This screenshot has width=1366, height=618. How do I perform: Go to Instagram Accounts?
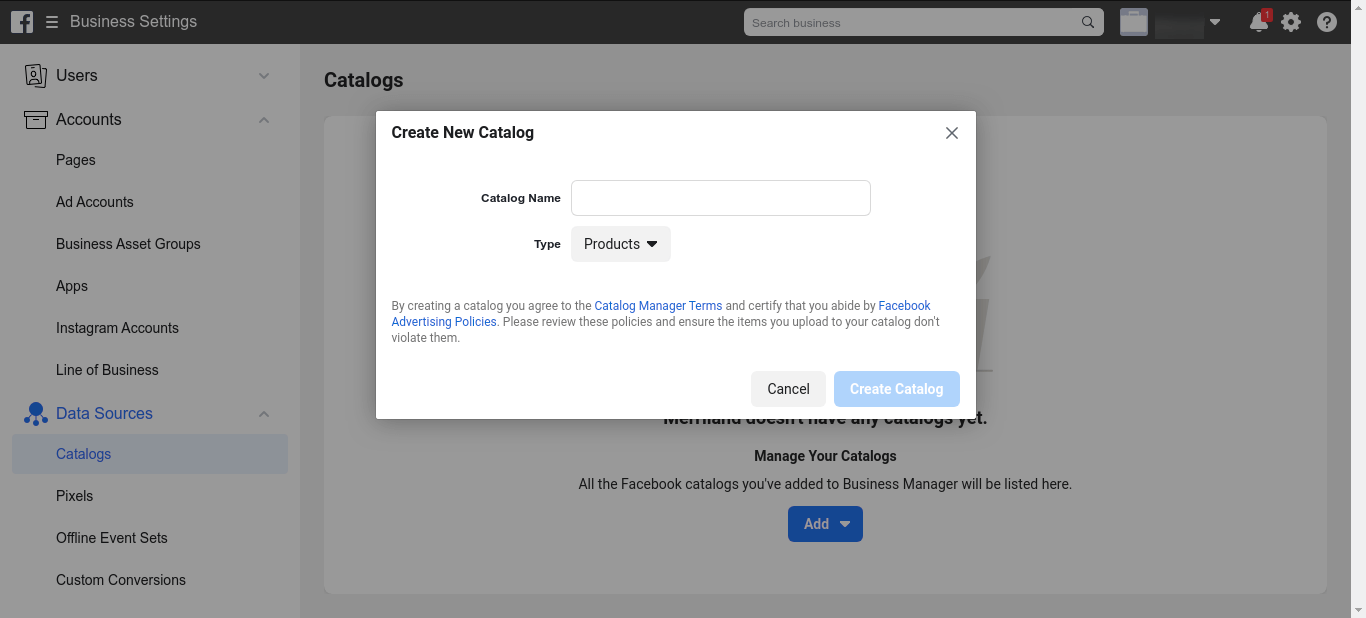[x=117, y=328]
